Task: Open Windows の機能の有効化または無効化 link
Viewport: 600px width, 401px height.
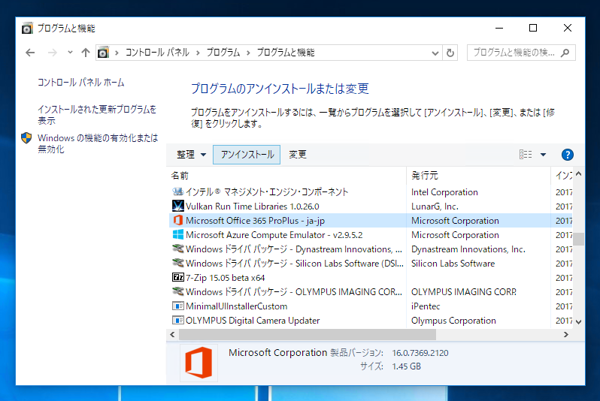Action: pos(98,143)
